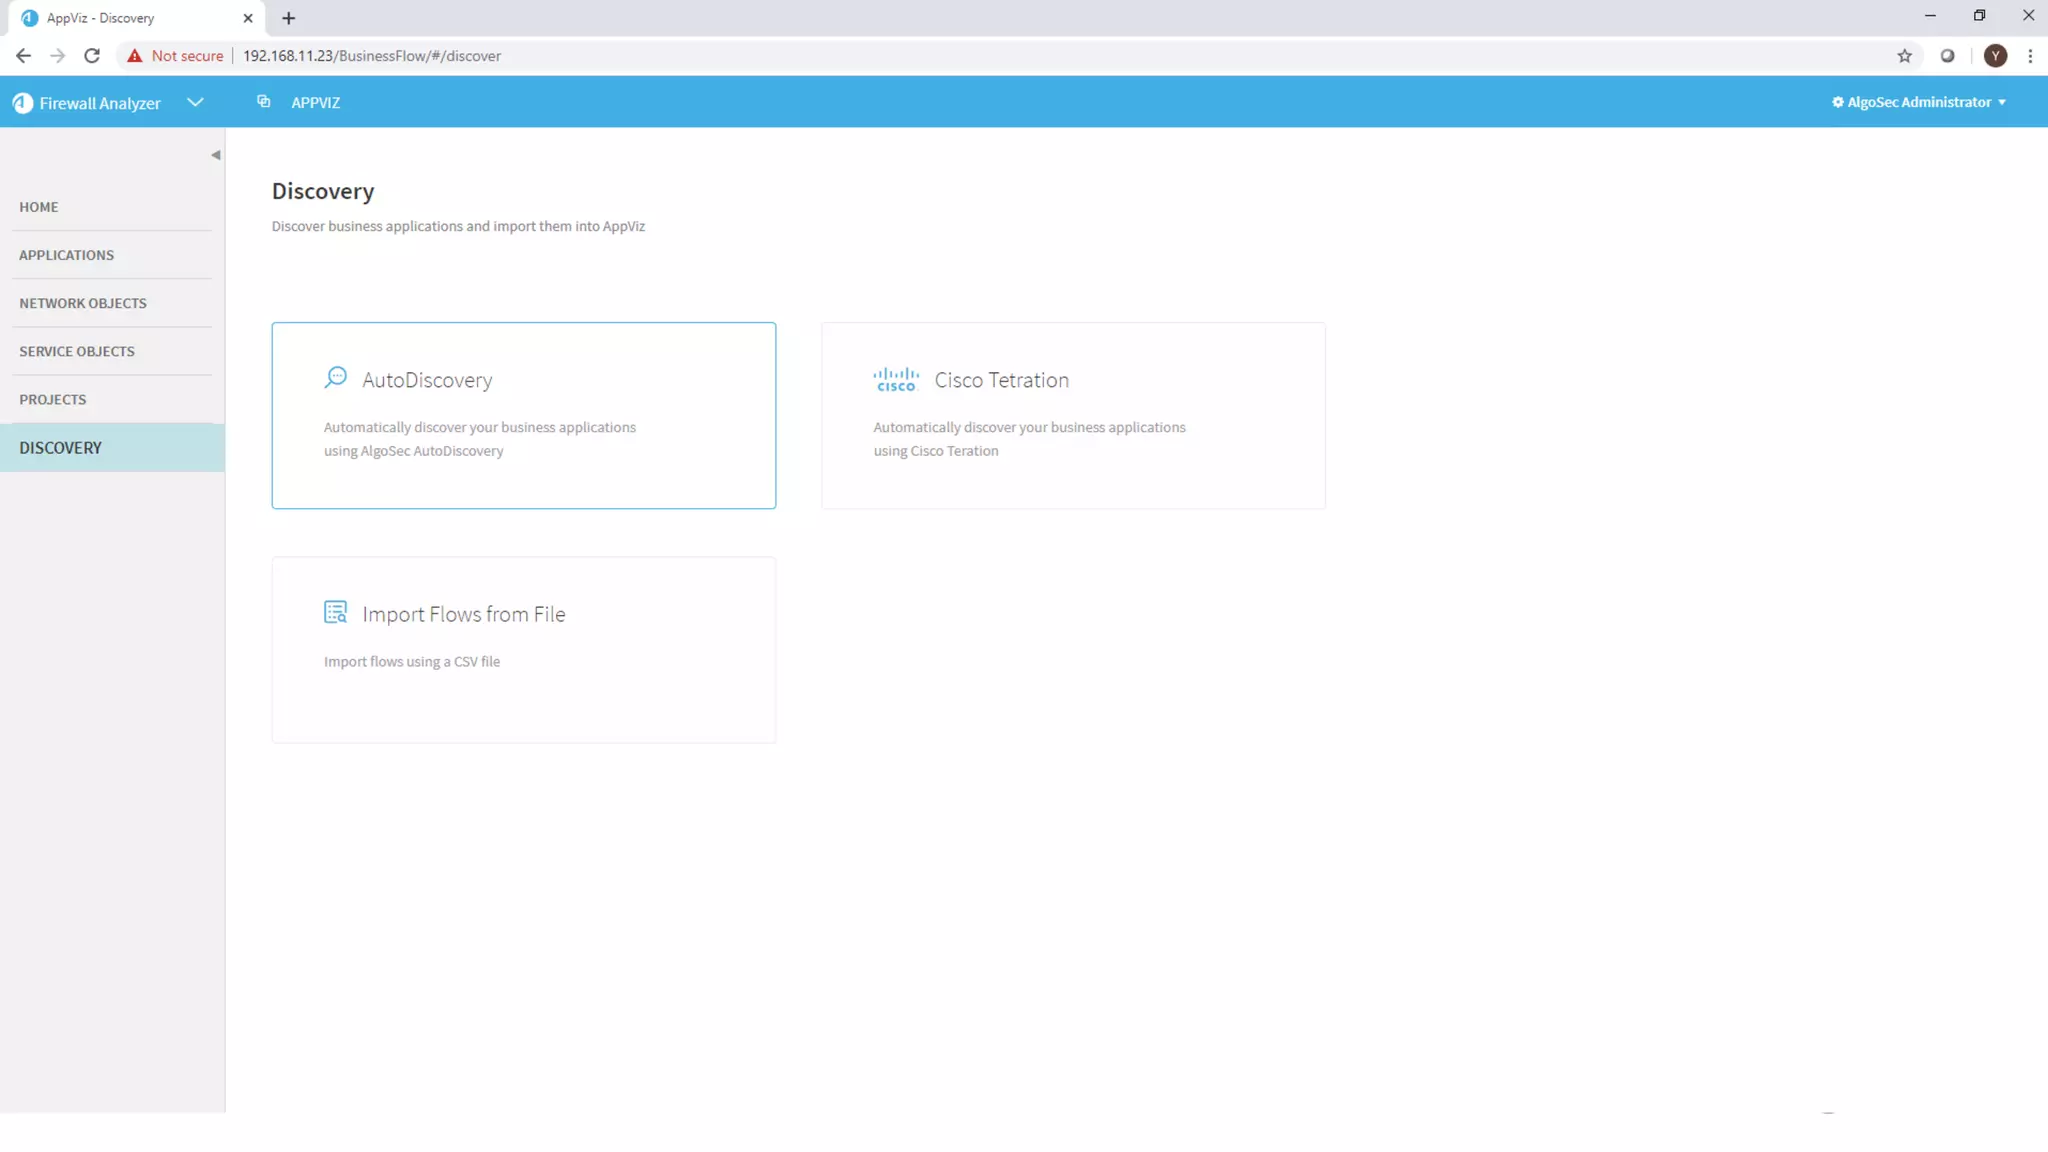Open the Projects section
Viewport: 2048px width, 1152px height.
tap(52, 399)
